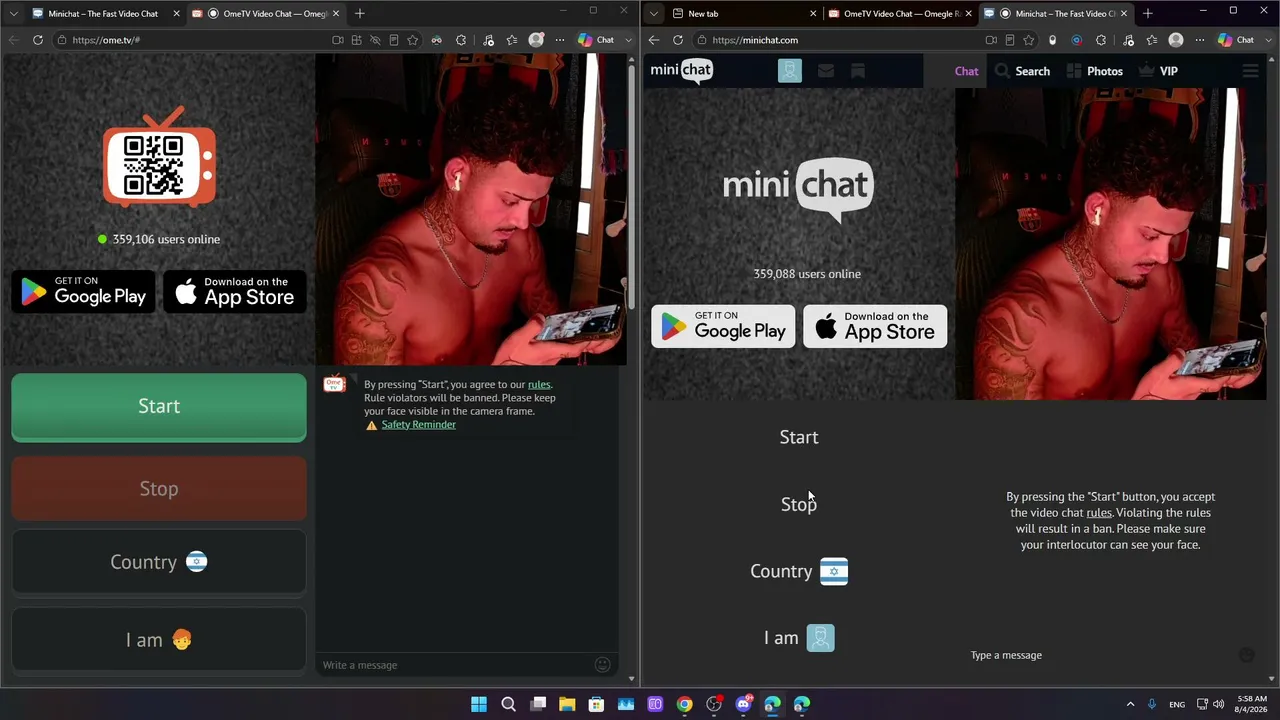This screenshot has height=720, width=1280.
Task: Open the Minichat hamburger menu
Action: pos(1250,71)
